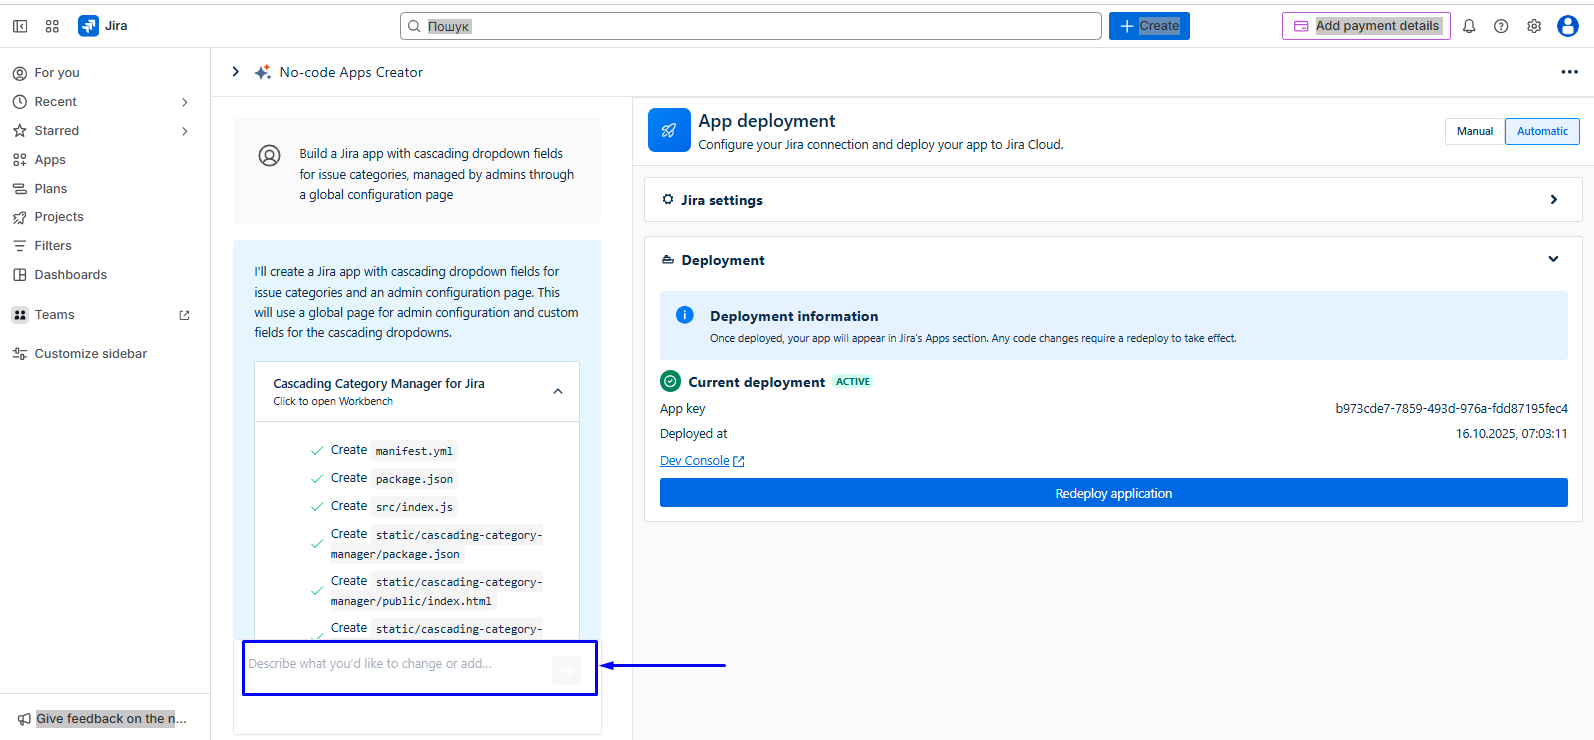Image resolution: width=1594 pixels, height=740 pixels.
Task: Open the settings gear icon
Action: 1534,26
